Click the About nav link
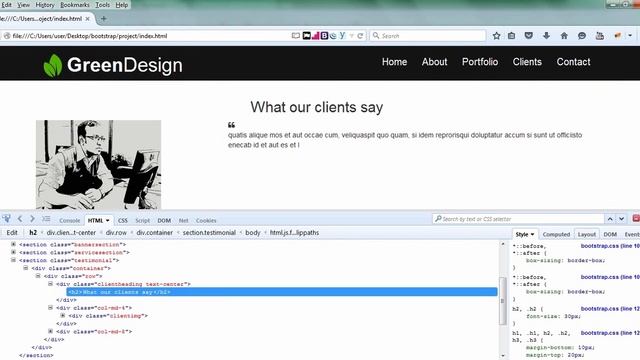 point(434,62)
